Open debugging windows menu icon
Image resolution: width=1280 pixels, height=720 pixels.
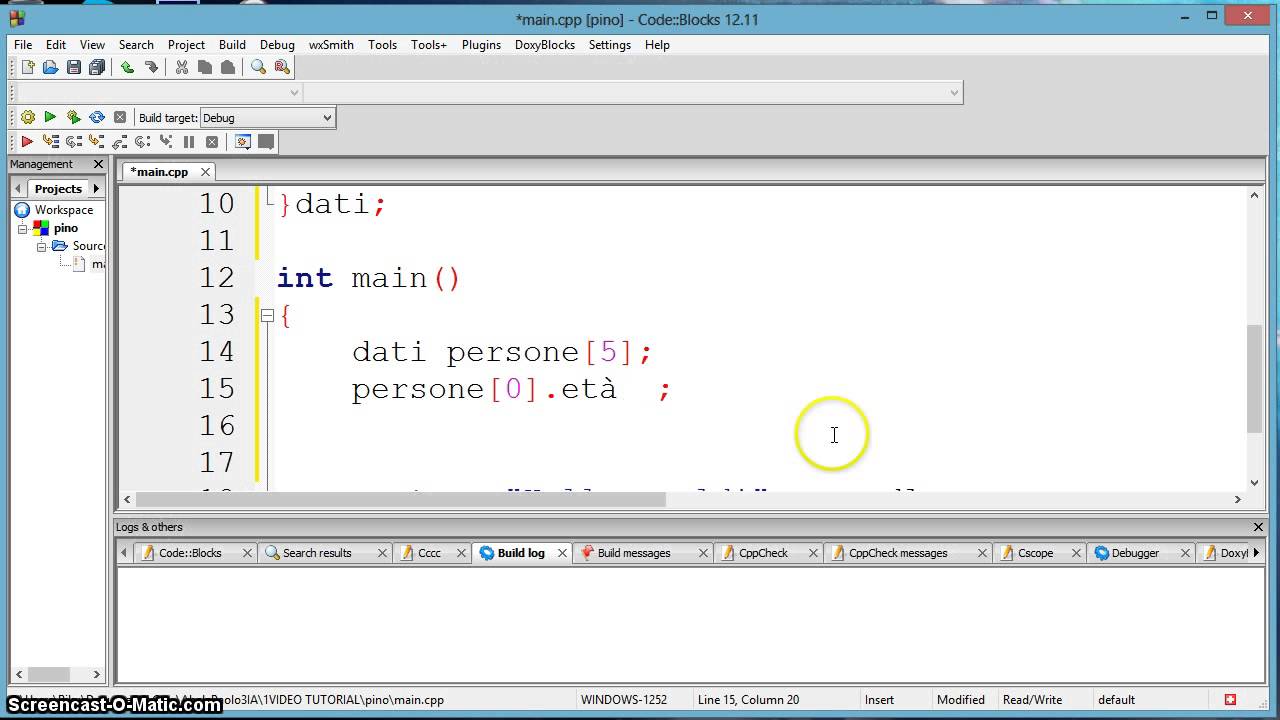[242, 142]
